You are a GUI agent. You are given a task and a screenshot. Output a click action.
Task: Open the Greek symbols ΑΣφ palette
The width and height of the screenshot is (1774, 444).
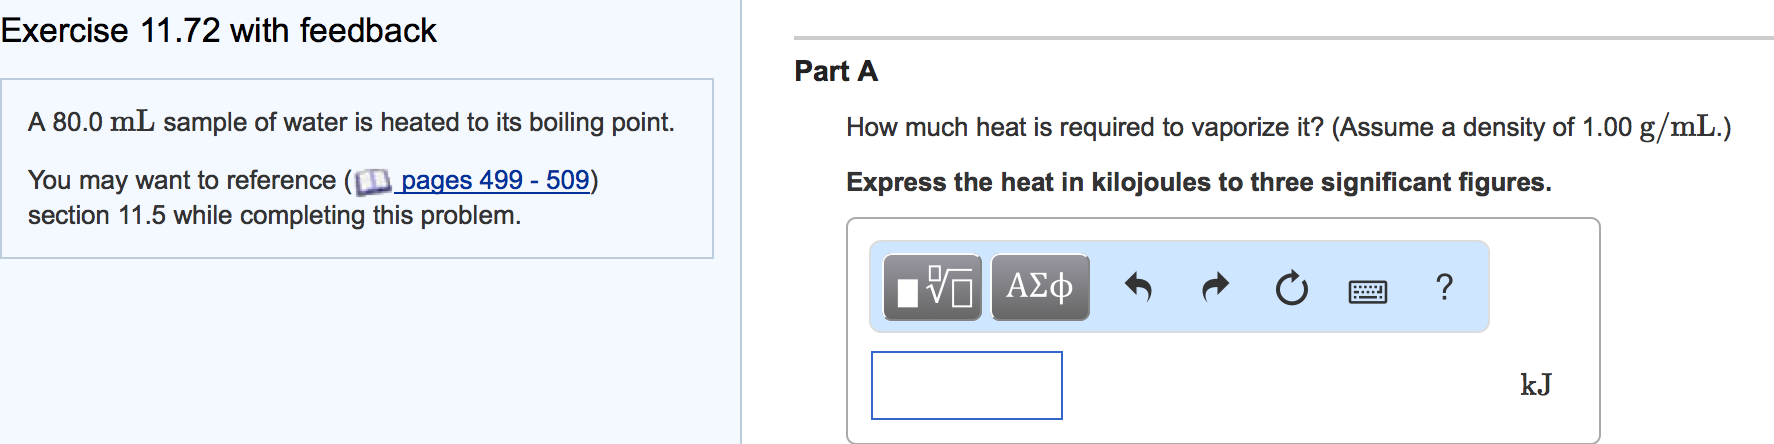(1040, 287)
